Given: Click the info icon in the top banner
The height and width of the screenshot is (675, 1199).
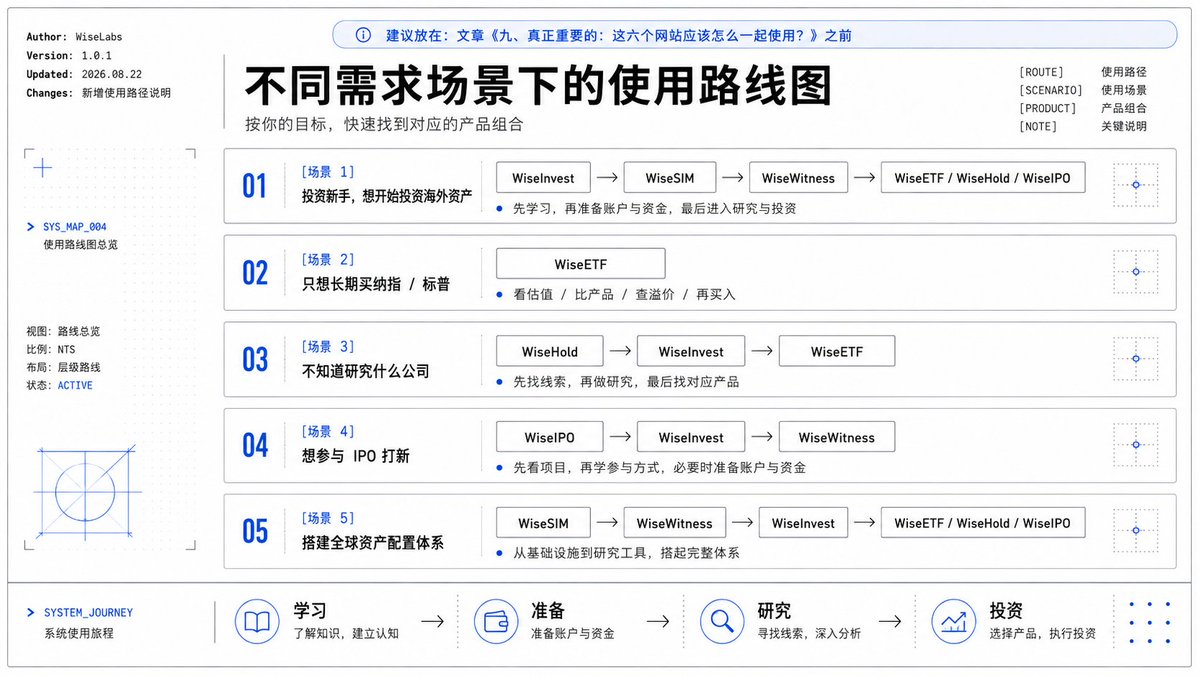Looking at the screenshot, I should pos(363,35).
